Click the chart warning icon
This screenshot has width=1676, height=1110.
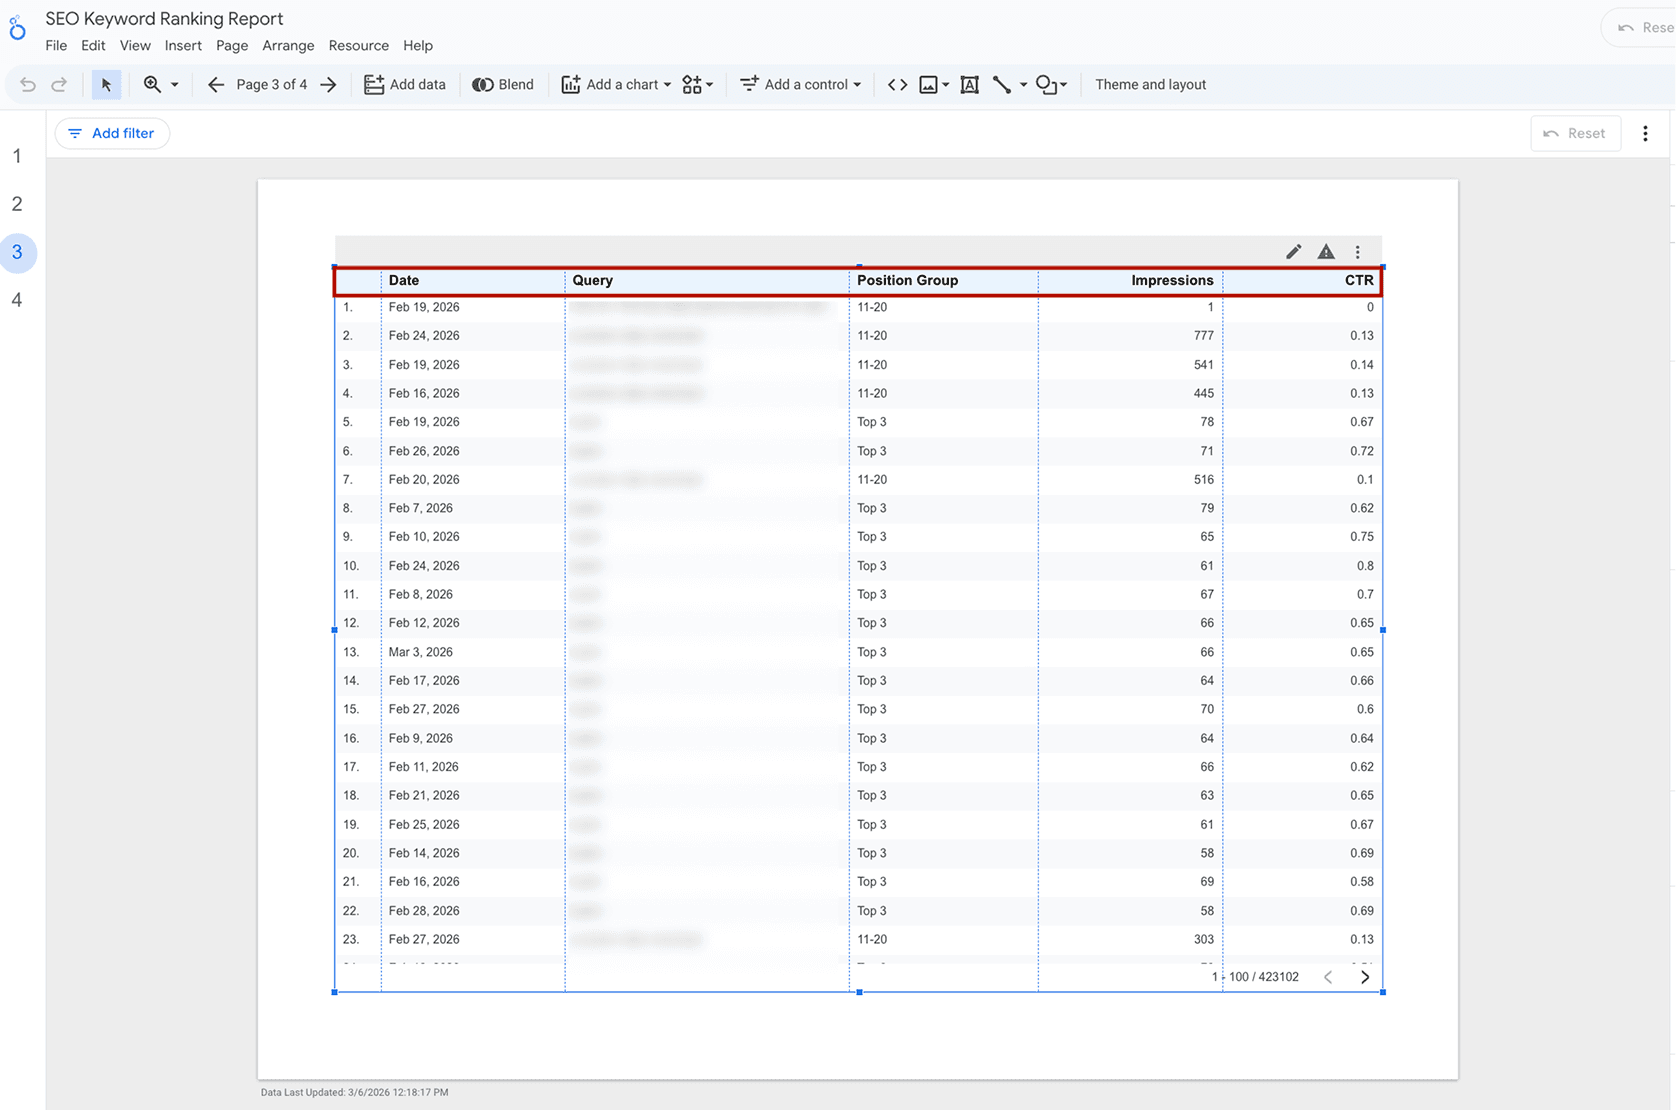pos(1325,251)
